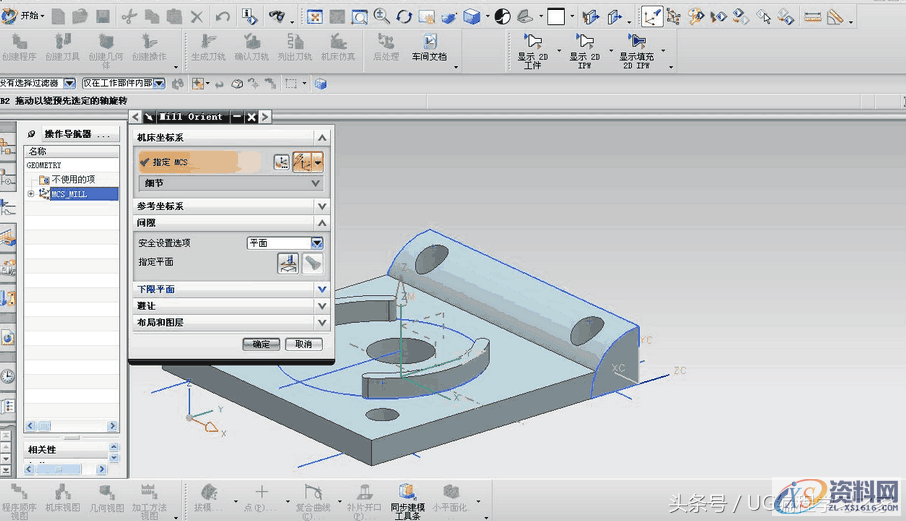Open the 安全设置选项 dropdown
Screen dimensions: 906x521
(x=317, y=243)
